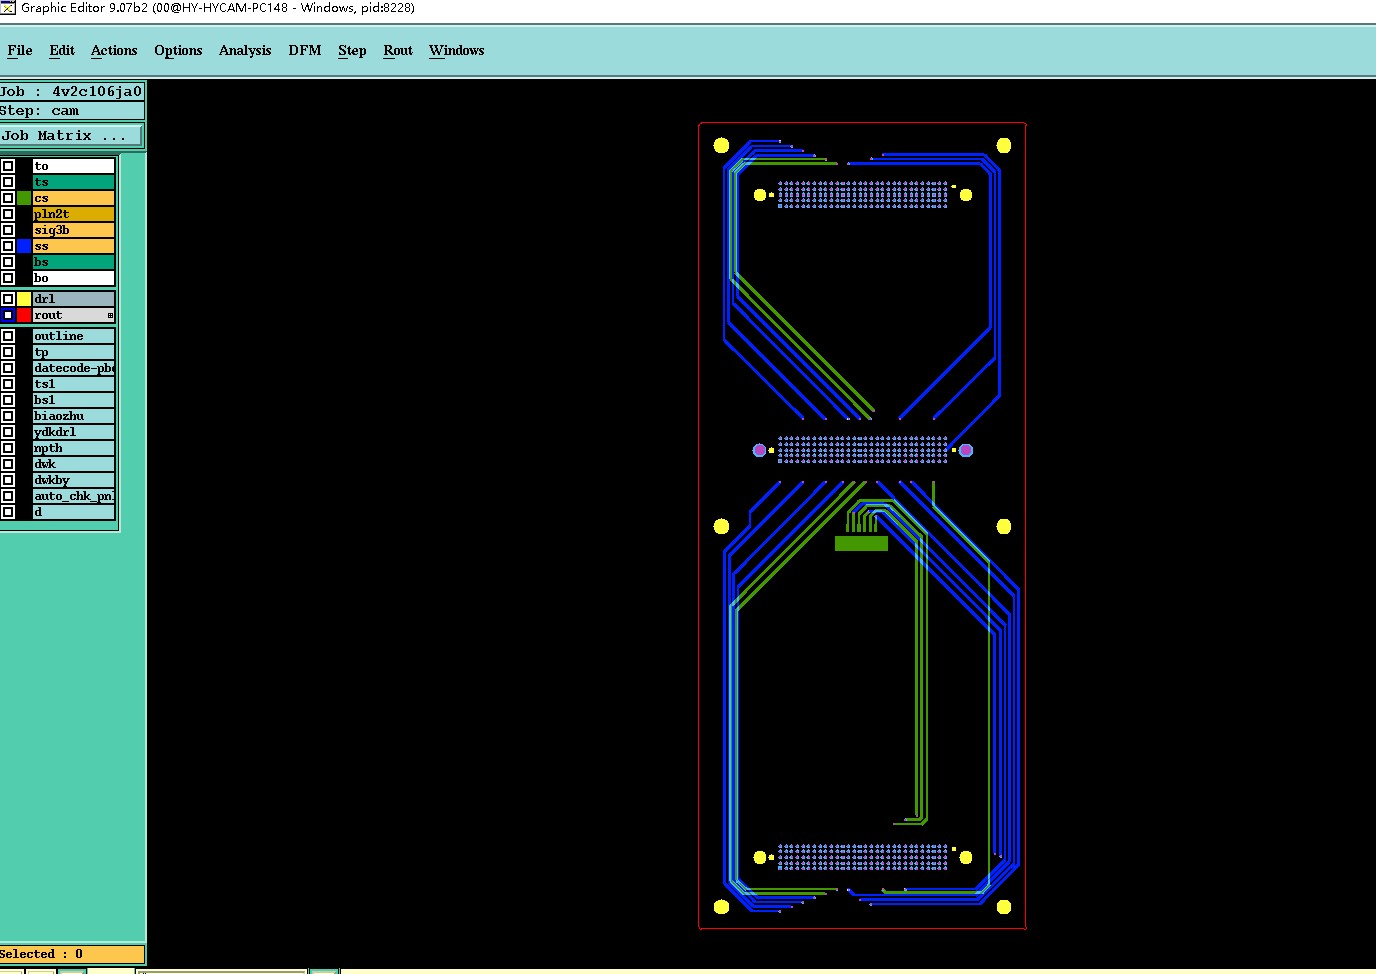
Task: Click the Job Matrix button
Action: 71,135
